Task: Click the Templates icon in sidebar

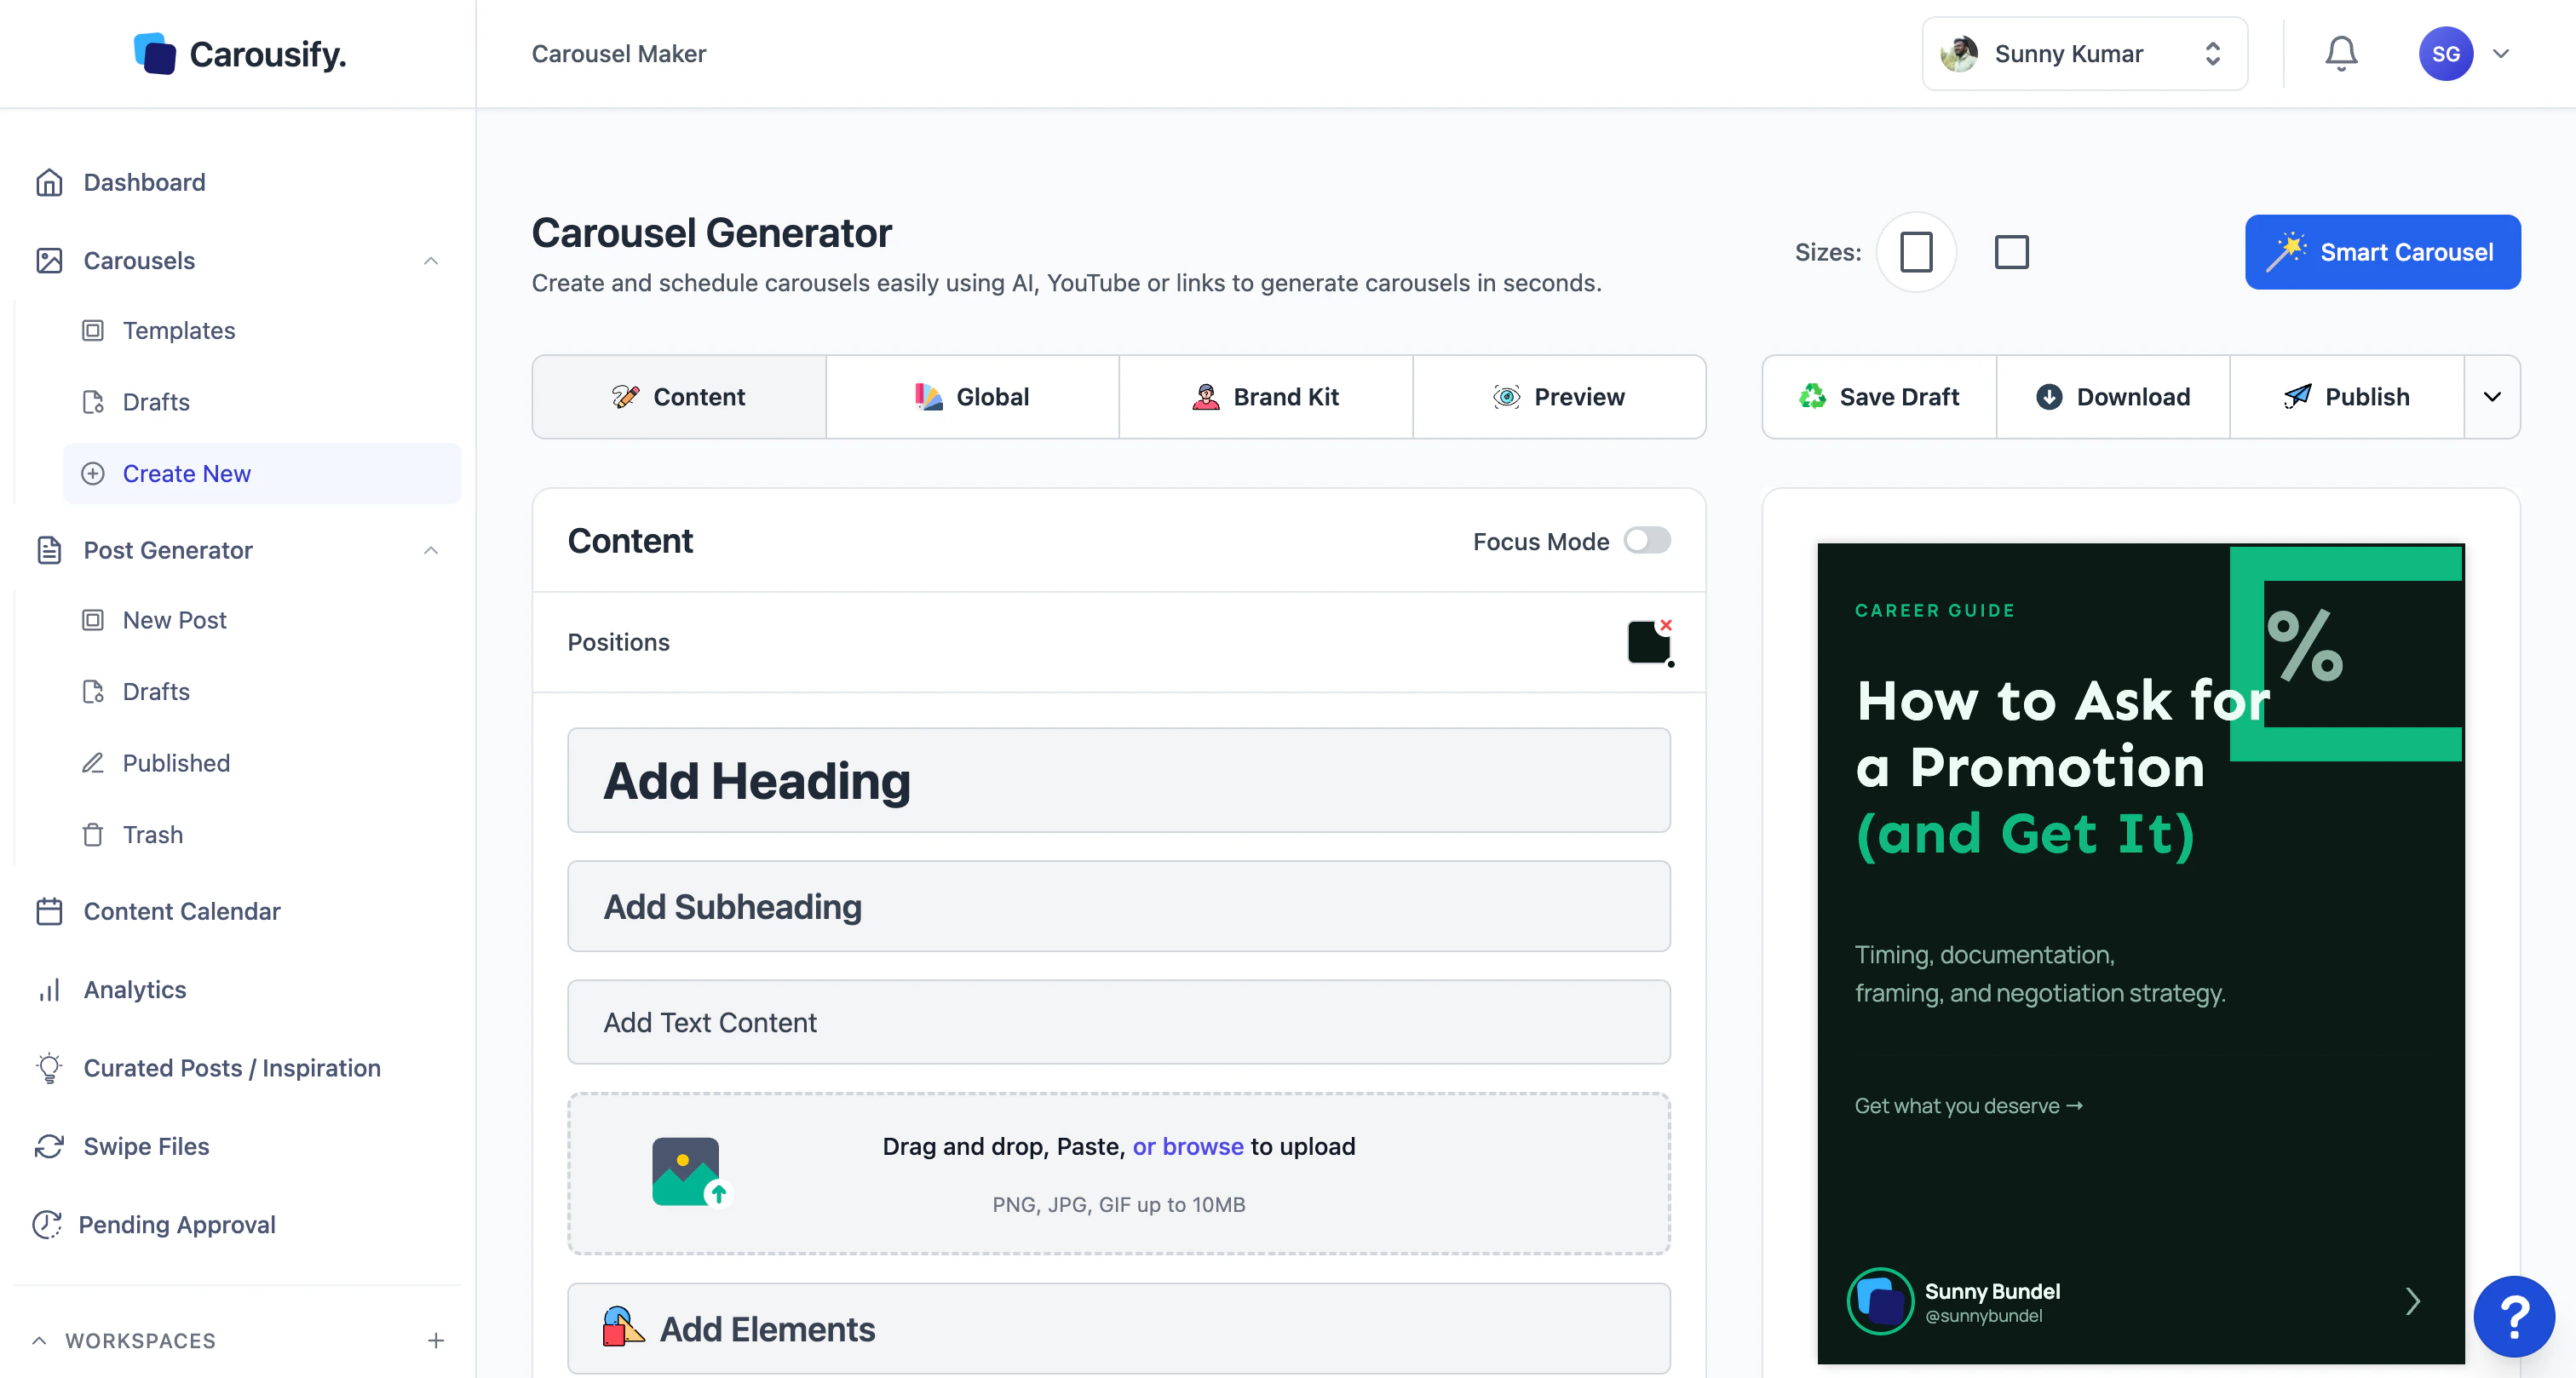Action: tap(93, 330)
